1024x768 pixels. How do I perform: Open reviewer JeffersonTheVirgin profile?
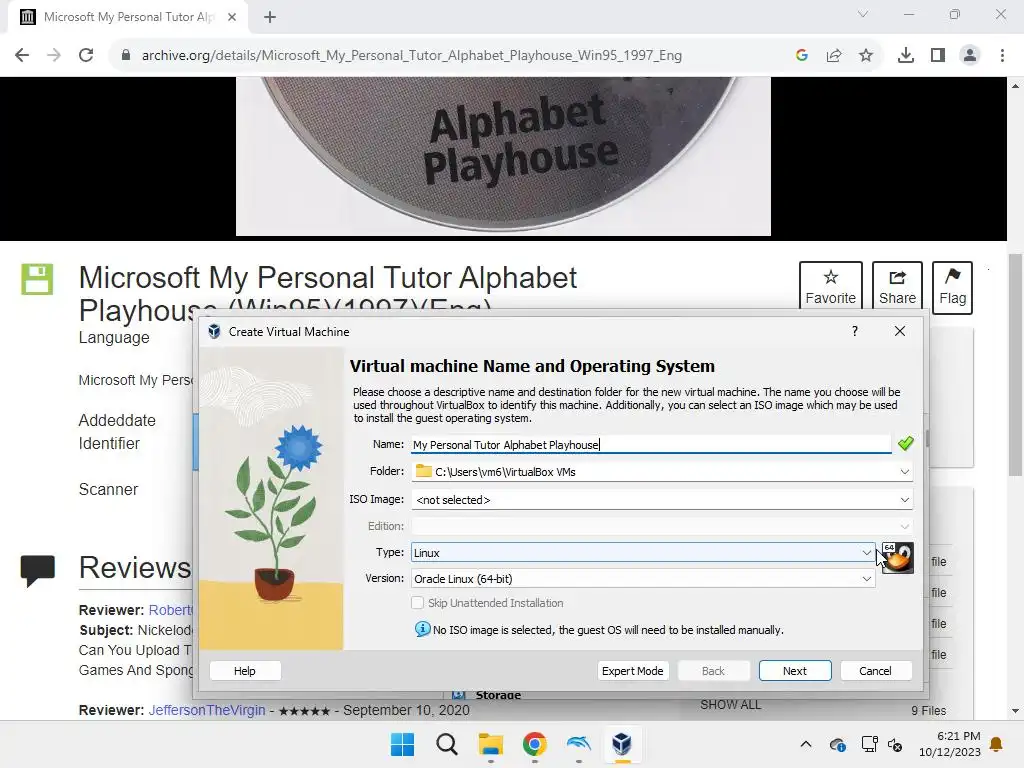coord(206,710)
